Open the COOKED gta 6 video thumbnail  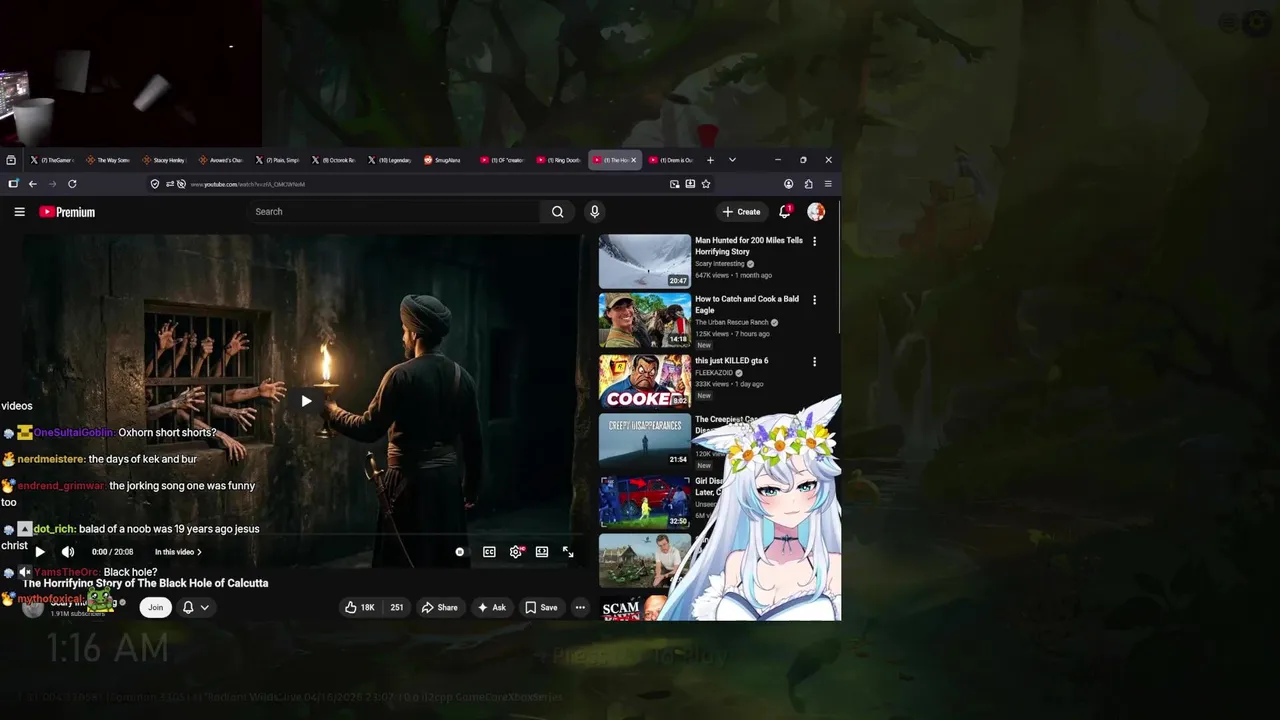[x=645, y=381]
